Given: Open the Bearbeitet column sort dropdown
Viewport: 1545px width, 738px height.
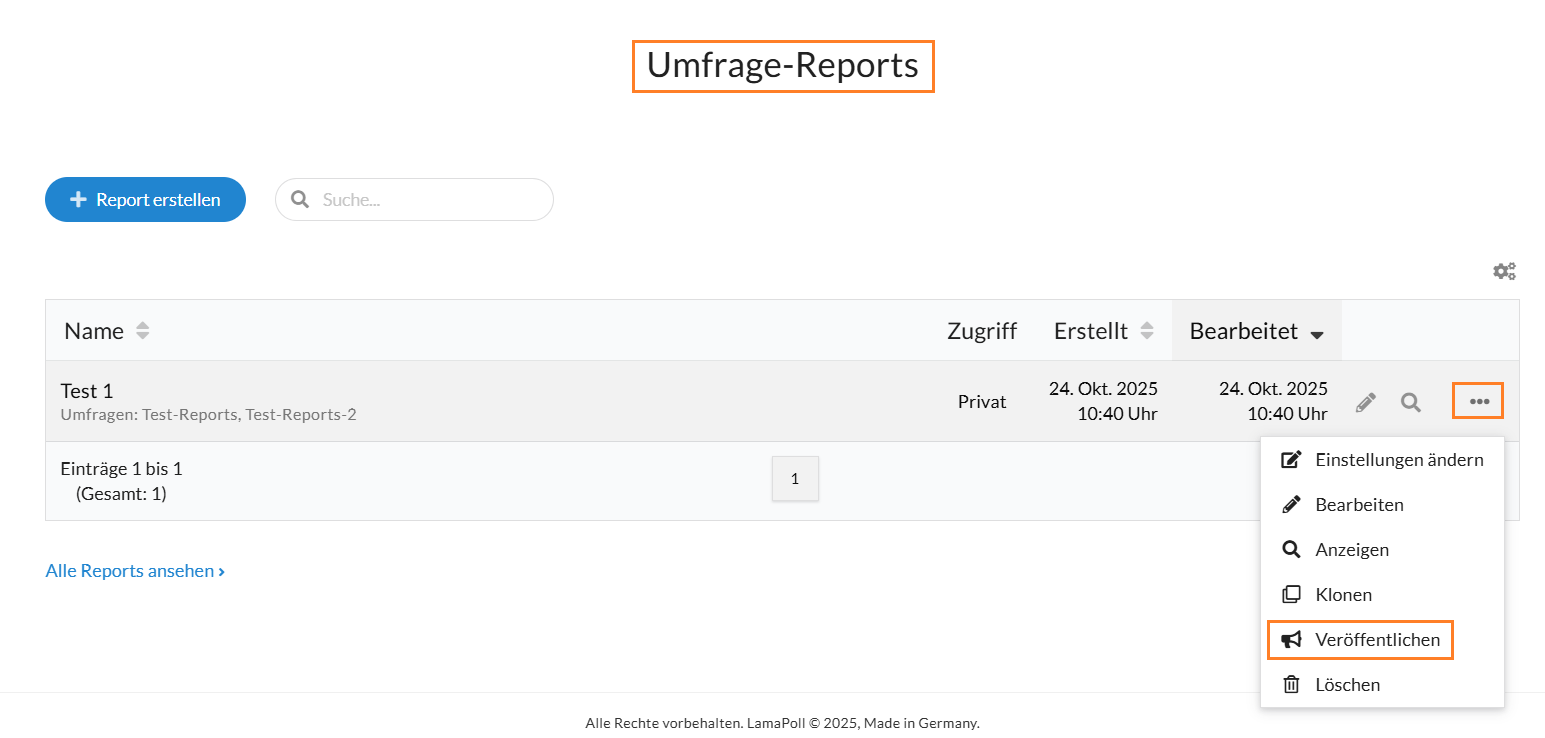Looking at the screenshot, I should click(x=1319, y=332).
